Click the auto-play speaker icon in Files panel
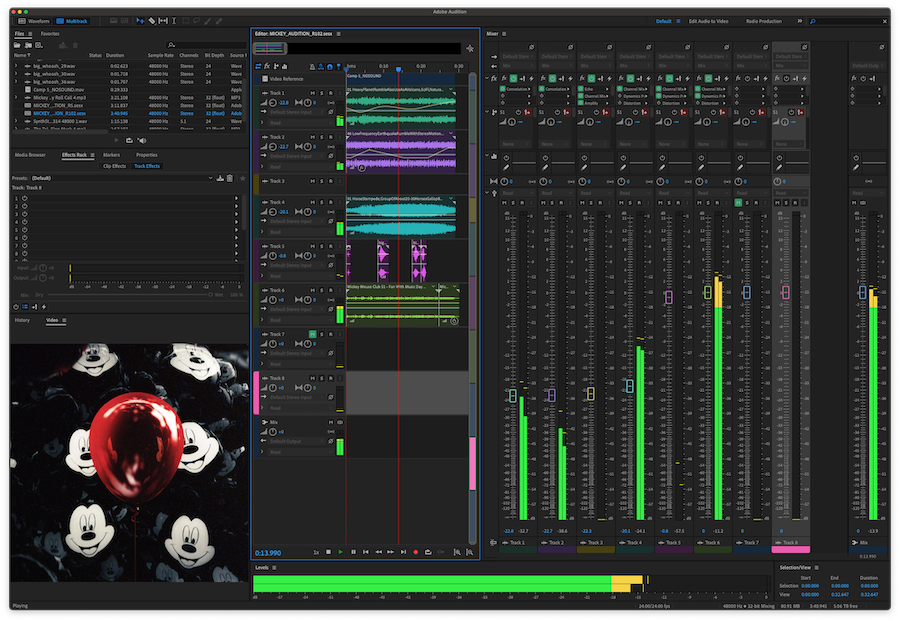This screenshot has width=900, height=621. tap(142, 140)
